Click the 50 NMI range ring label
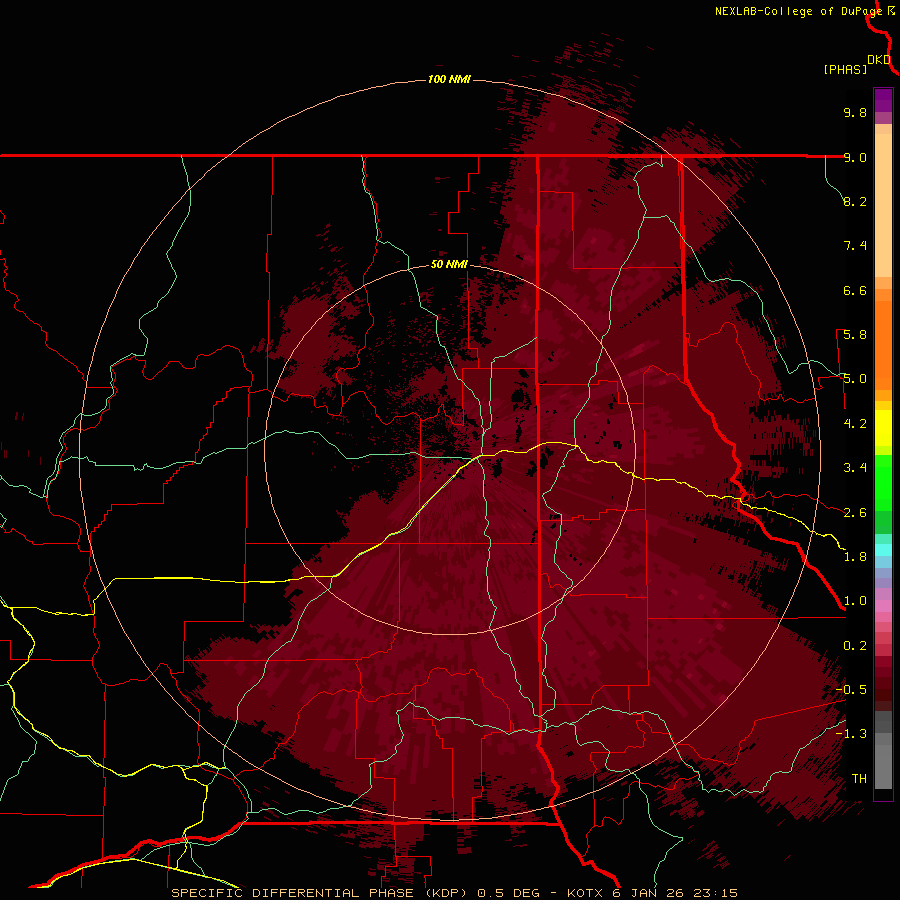Viewport: 900px width, 900px height. coord(449,264)
